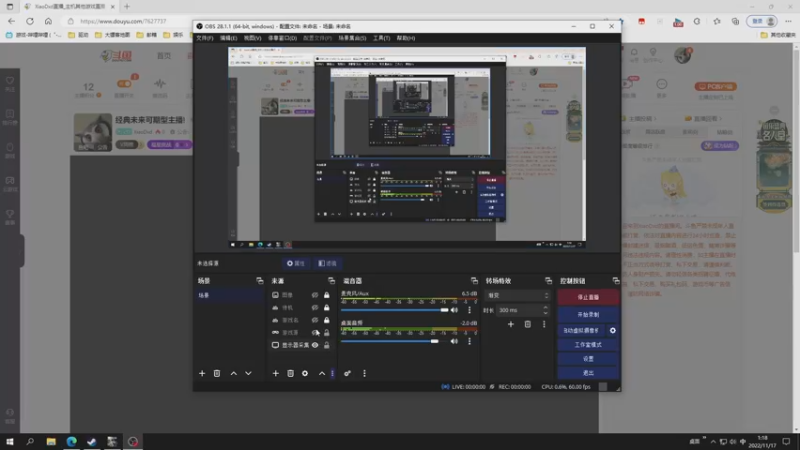Image resolution: width=800 pixels, height=450 pixels.
Task: Open Steam from the taskbar
Action: tap(92, 441)
